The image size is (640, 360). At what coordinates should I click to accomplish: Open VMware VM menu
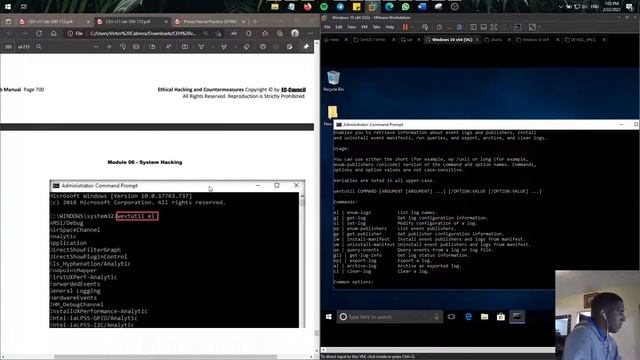[x=364, y=27]
